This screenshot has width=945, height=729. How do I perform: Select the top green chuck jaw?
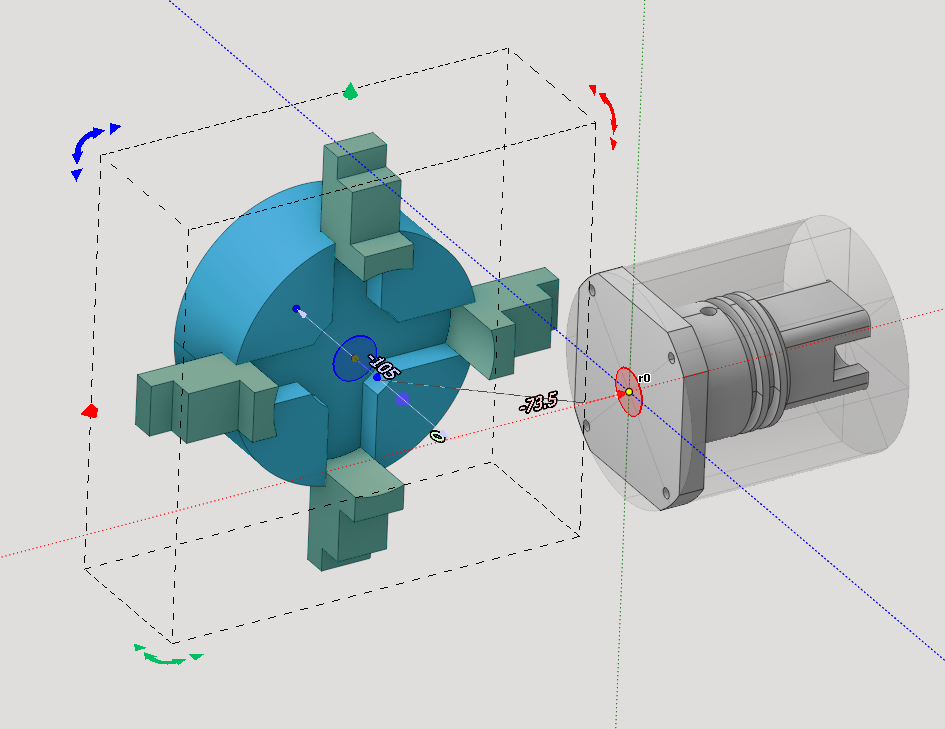[x=360, y=200]
